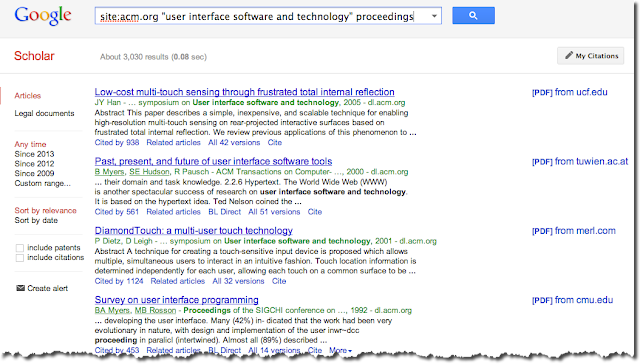Image resolution: width=640 pixels, height=364 pixels.
Task: Choose Sort by date
Action: point(36,220)
